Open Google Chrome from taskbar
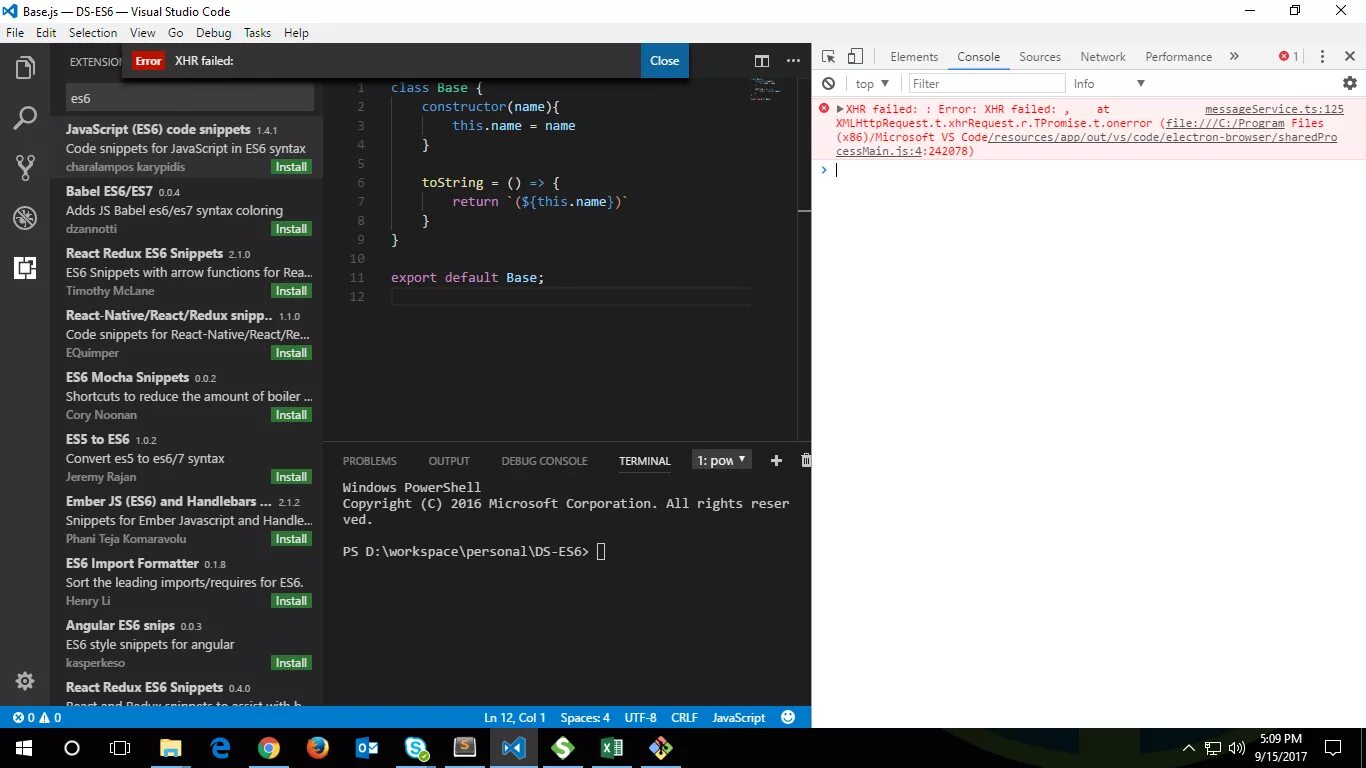Viewport: 1366px width, 768px height. [269, 748]
